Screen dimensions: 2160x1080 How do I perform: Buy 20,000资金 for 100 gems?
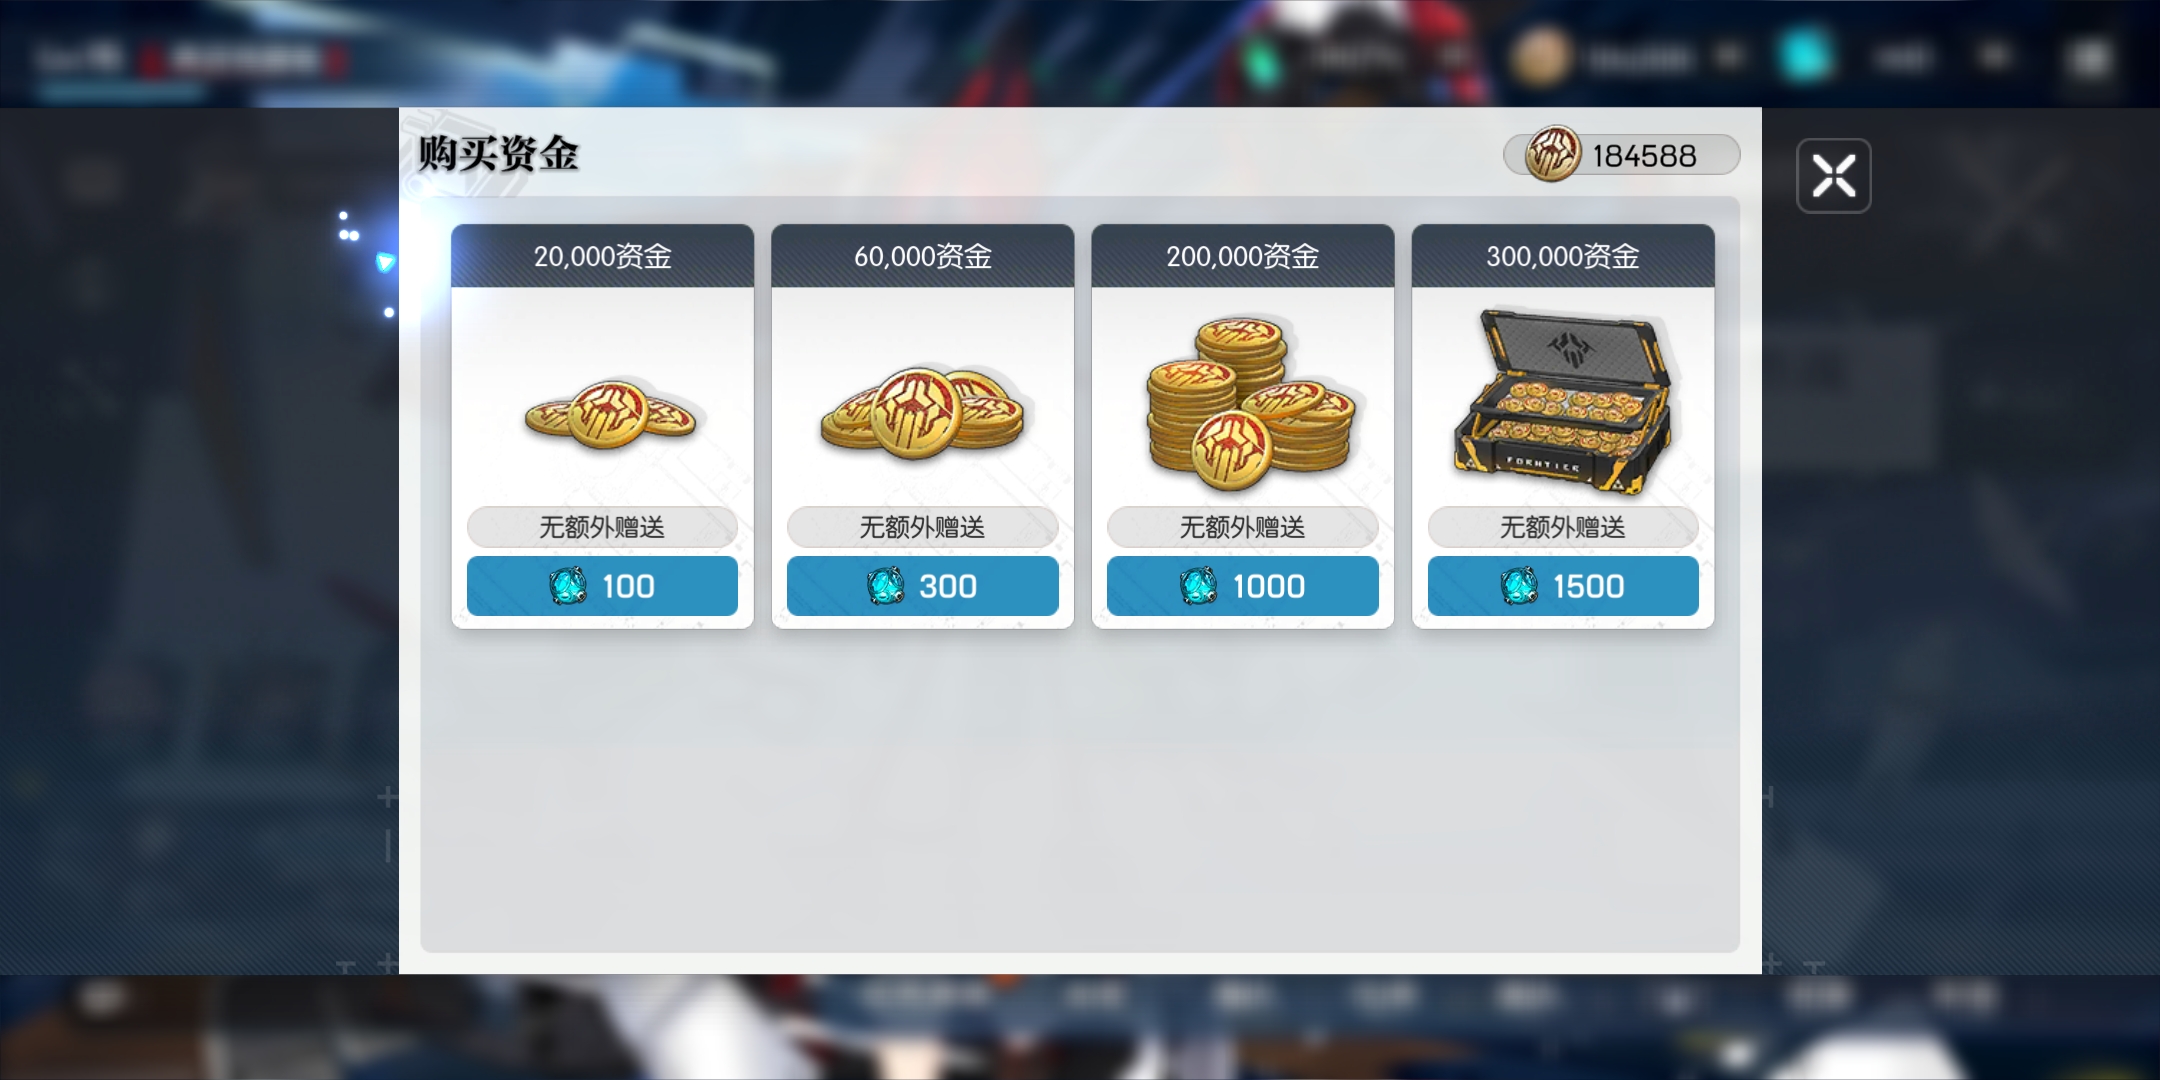point(602,586)
